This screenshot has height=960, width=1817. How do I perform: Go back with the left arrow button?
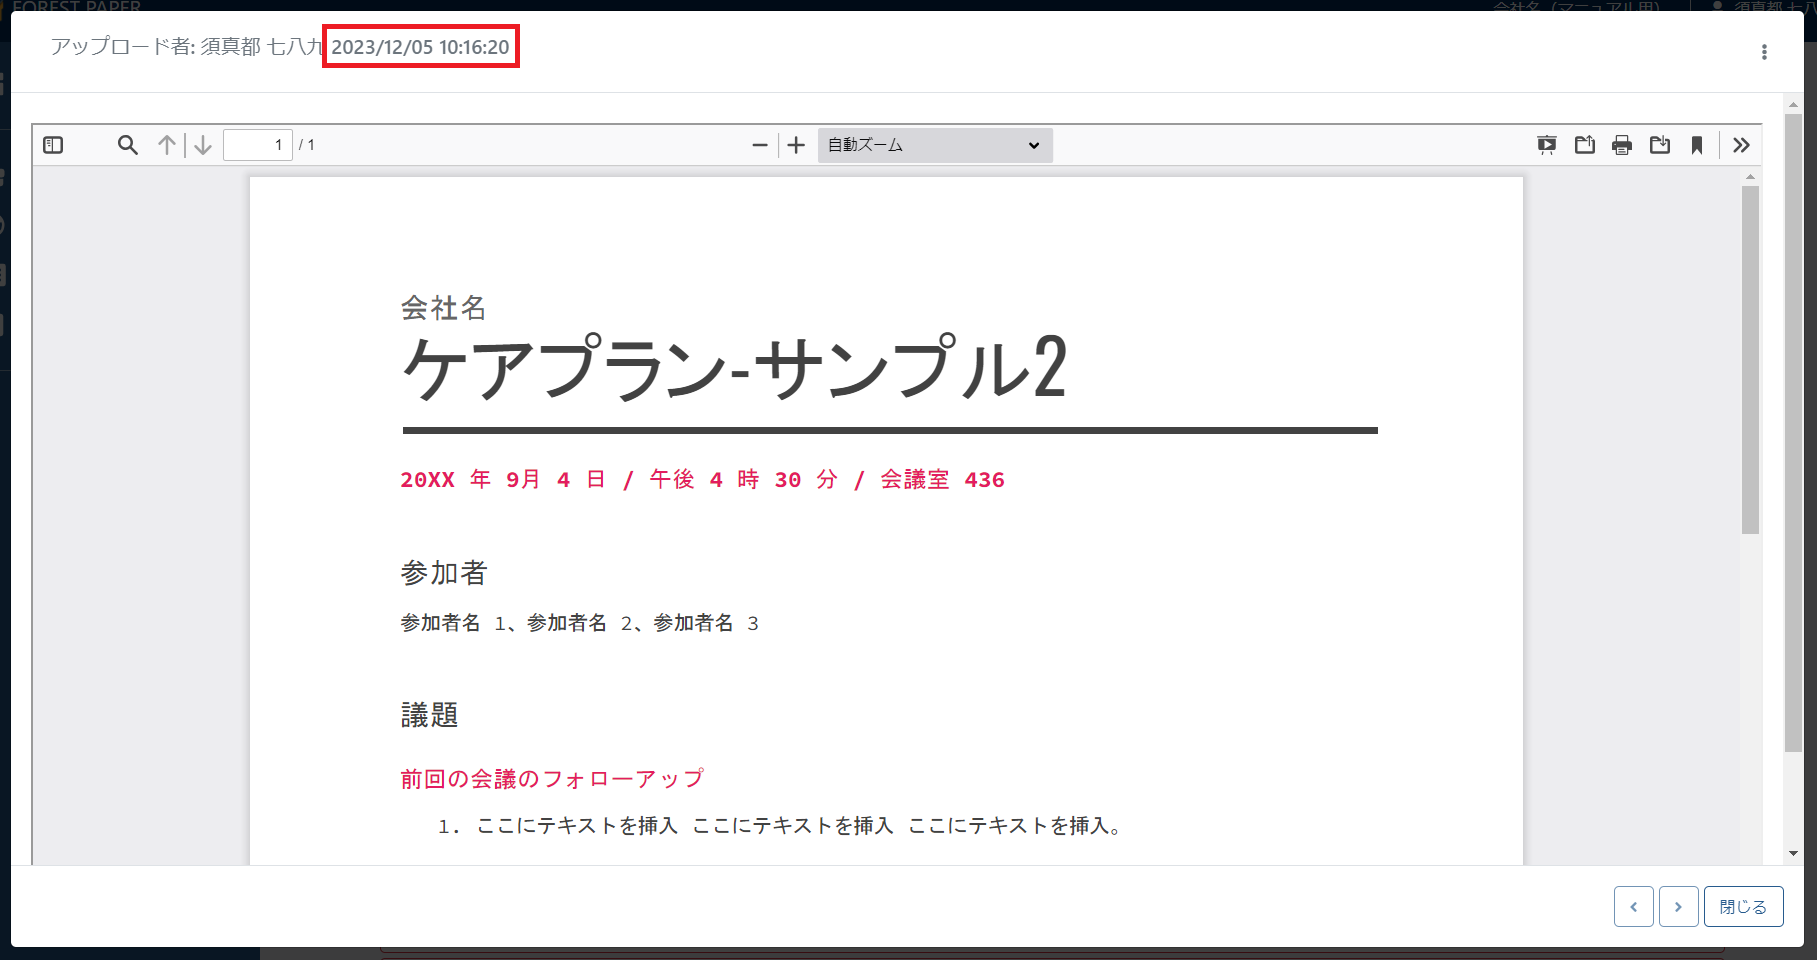pyautogui.click(x=1633, y=906)
